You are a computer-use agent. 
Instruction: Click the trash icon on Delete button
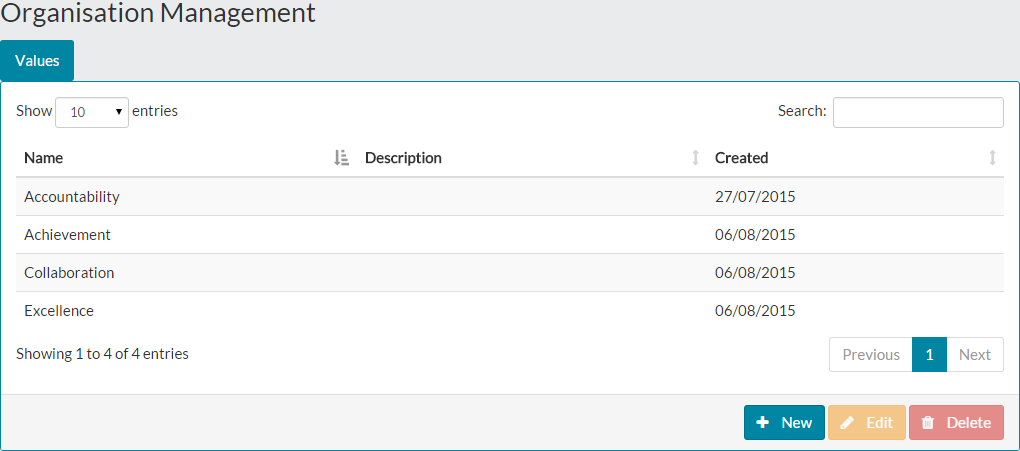928,423
